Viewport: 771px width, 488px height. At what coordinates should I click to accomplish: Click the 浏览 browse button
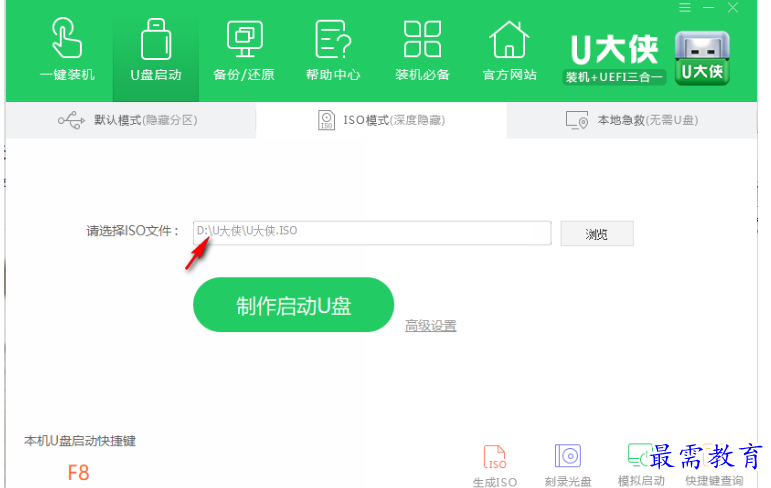(x=597, y=234)
